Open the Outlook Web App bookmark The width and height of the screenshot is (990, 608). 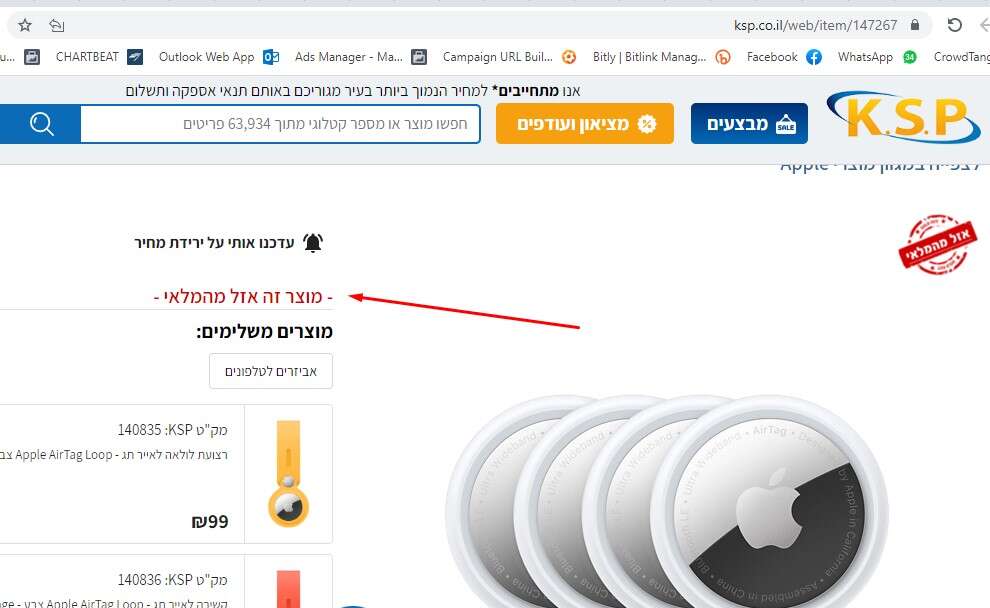218,57
